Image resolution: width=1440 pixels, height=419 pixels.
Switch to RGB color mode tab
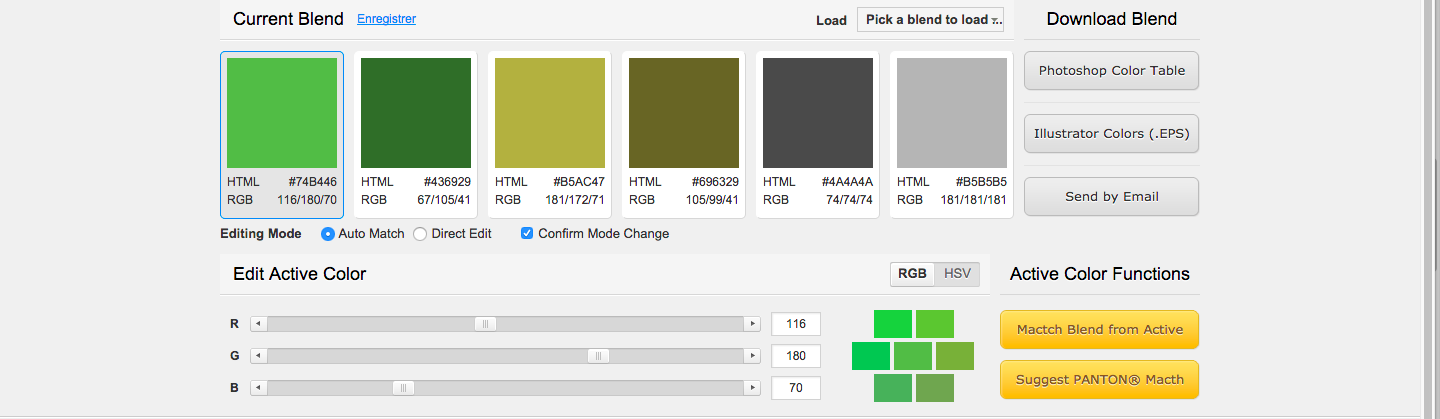[912, 274]
